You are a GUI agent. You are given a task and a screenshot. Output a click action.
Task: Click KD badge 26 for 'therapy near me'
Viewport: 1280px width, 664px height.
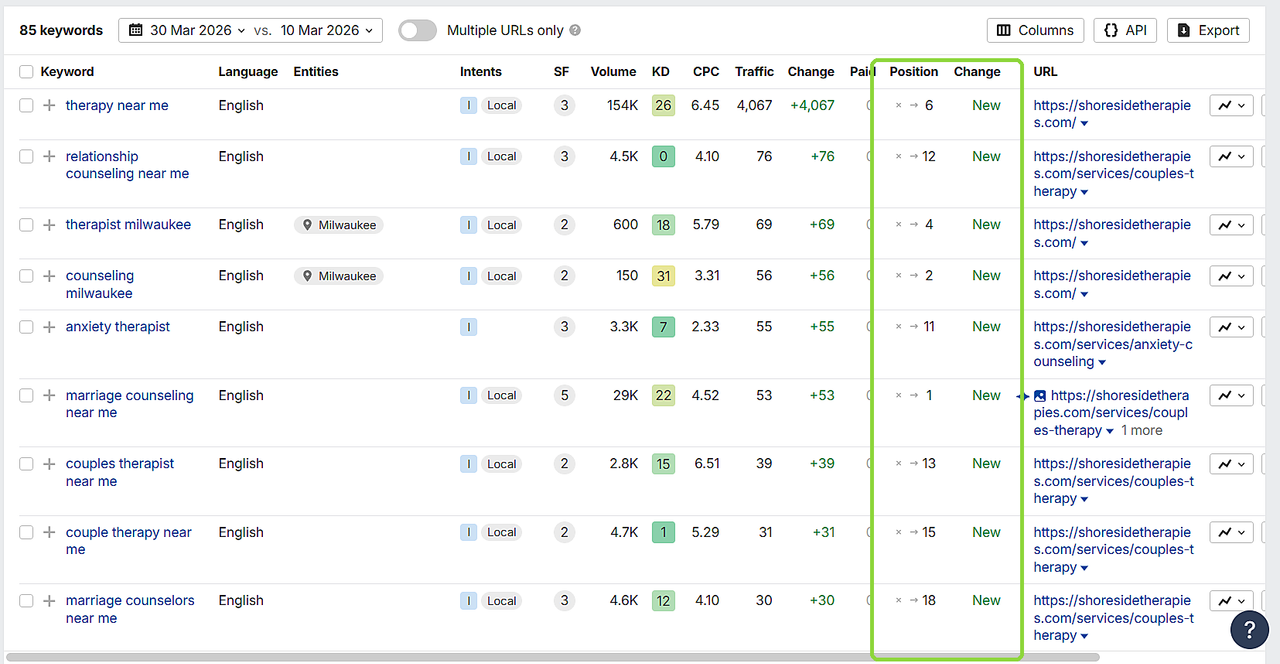pos(663,105)
